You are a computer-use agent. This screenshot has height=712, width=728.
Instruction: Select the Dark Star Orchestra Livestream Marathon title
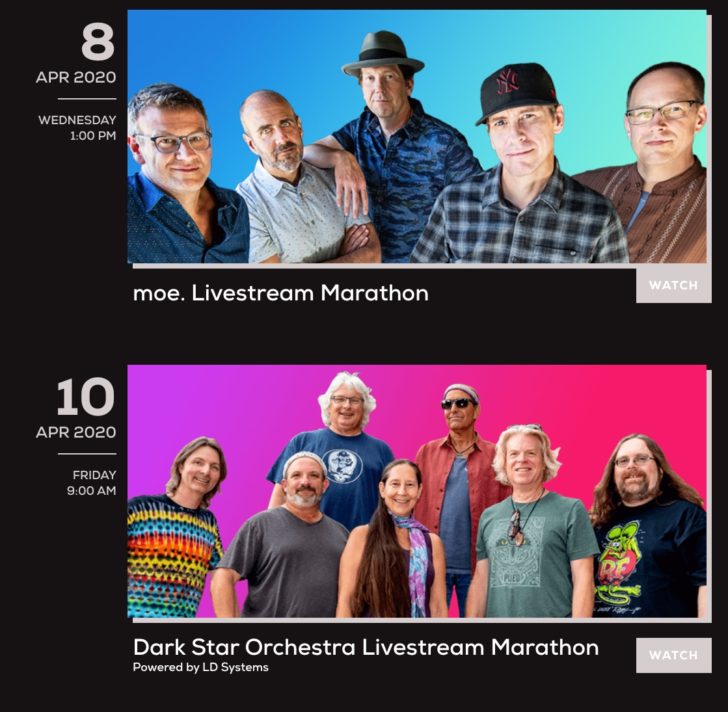[366, 647]
